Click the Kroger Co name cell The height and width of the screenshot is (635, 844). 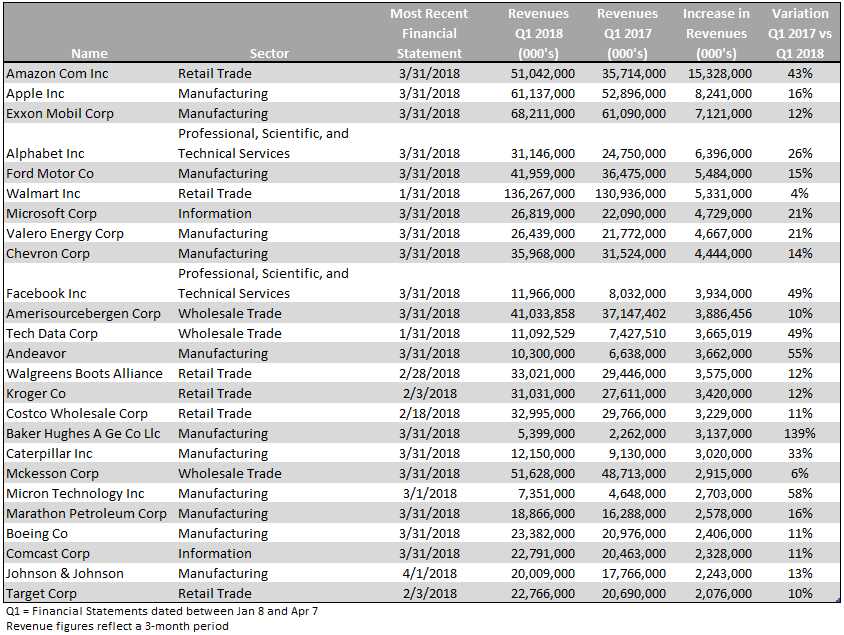coord(36,393)
